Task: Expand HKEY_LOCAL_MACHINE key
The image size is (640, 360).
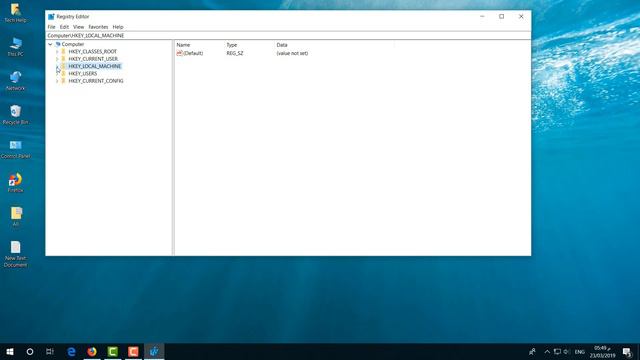Action: point(57,66)
